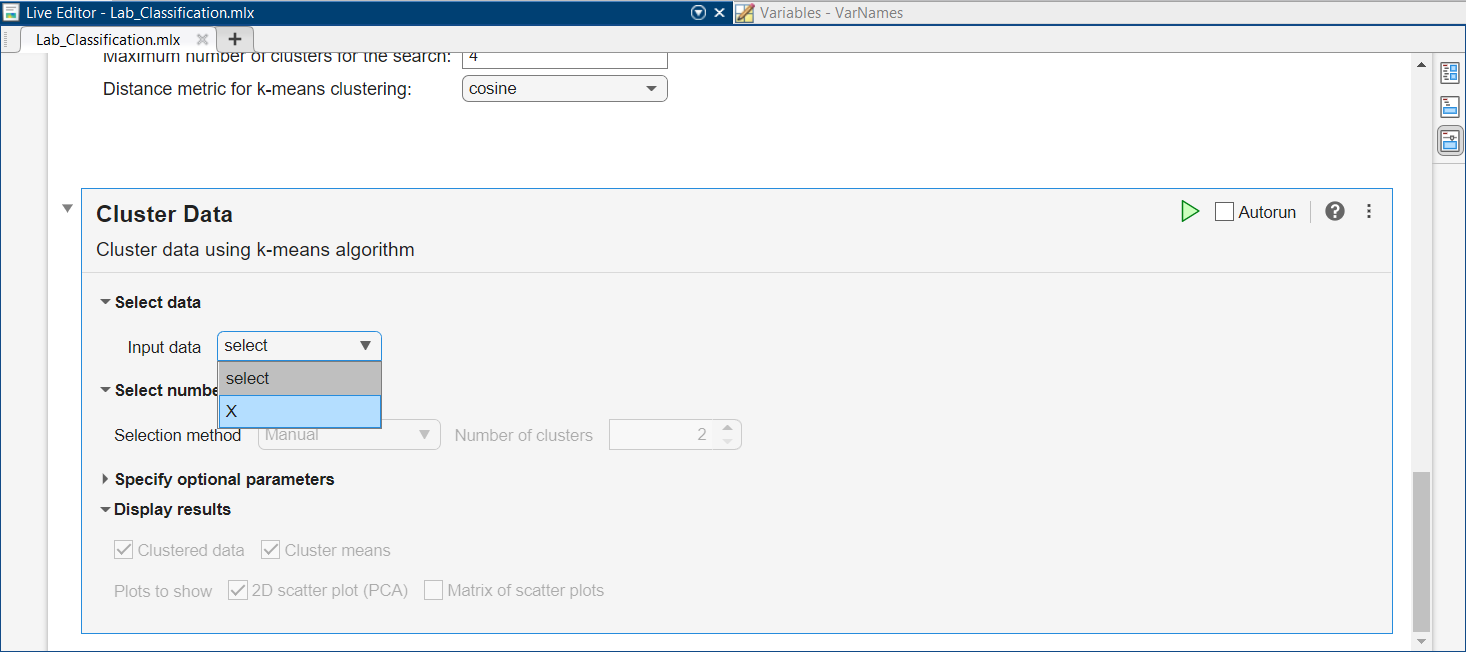Toggle 2D scatter plot (PCA) checkbox
Image resolution: width=1466 pixels, height=652 pixels.
click(x=238, y=590)
